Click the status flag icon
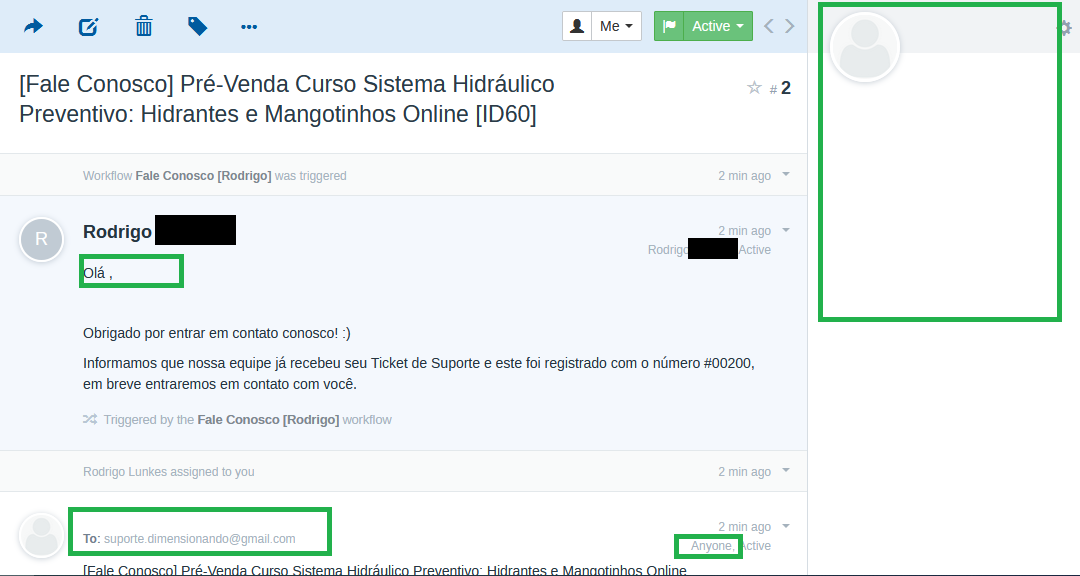This screenshot has width=1080, height=576. click(669, 26)
